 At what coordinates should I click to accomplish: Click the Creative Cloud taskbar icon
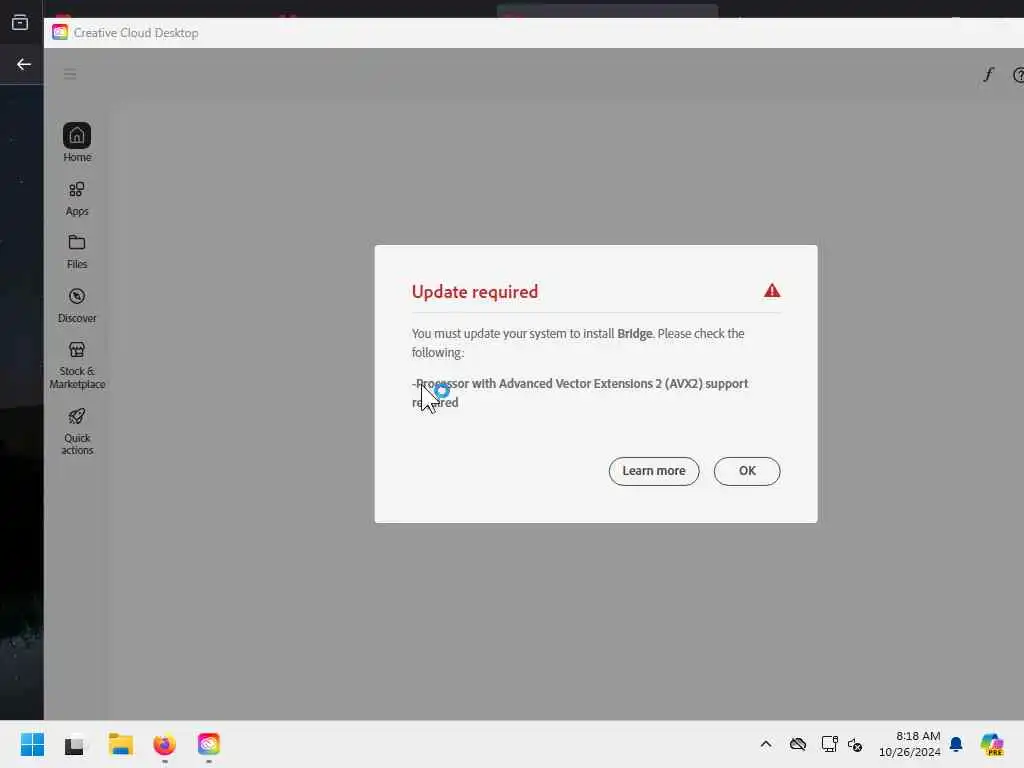209,744
